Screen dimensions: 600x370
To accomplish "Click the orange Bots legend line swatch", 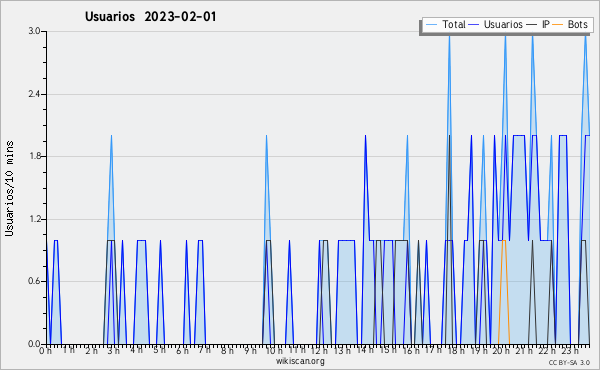I will pyautogui.click(x=558, y=25).
